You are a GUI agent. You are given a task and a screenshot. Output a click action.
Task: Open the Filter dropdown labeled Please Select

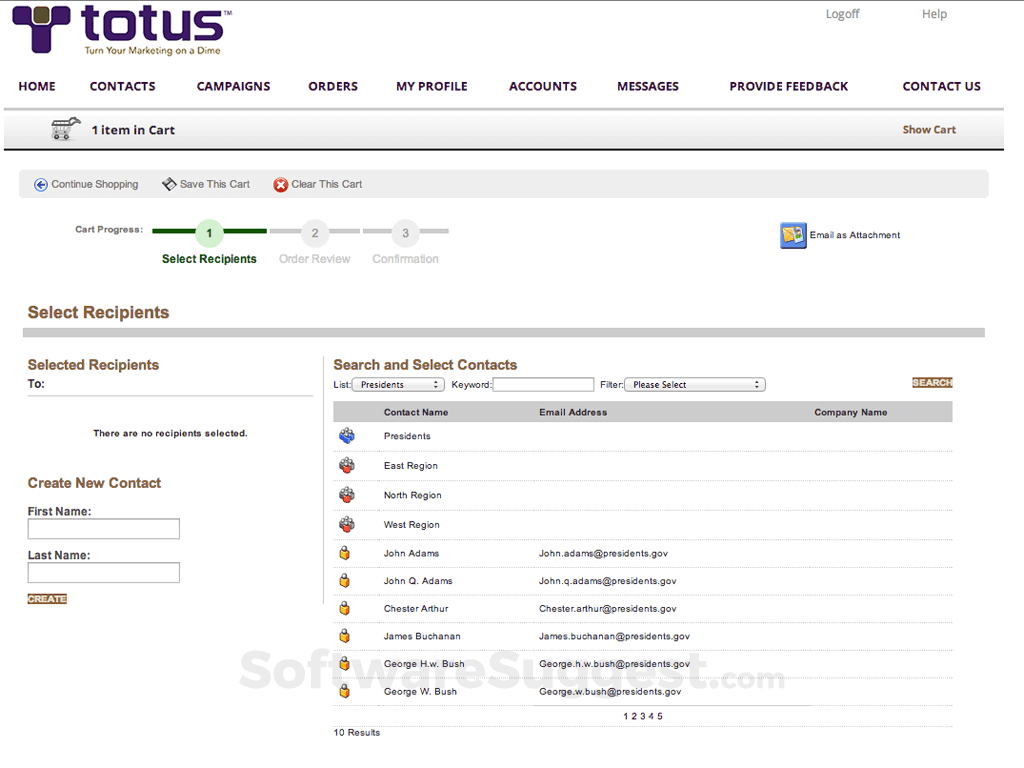pos(694,384)
